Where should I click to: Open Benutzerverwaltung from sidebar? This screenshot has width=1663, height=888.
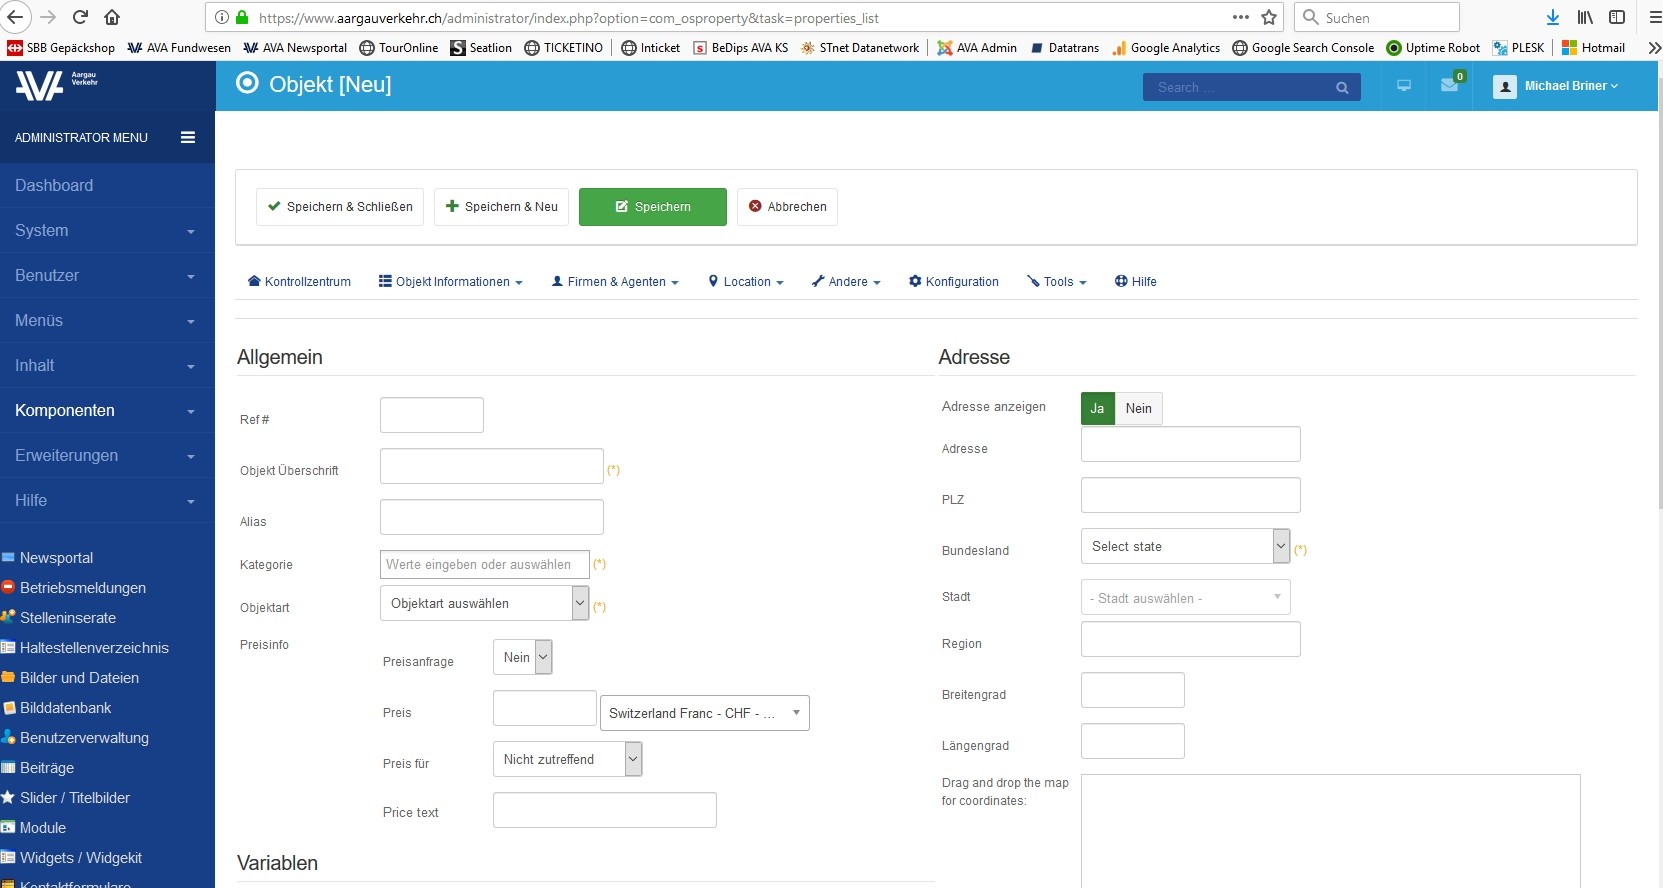[84, 738]
